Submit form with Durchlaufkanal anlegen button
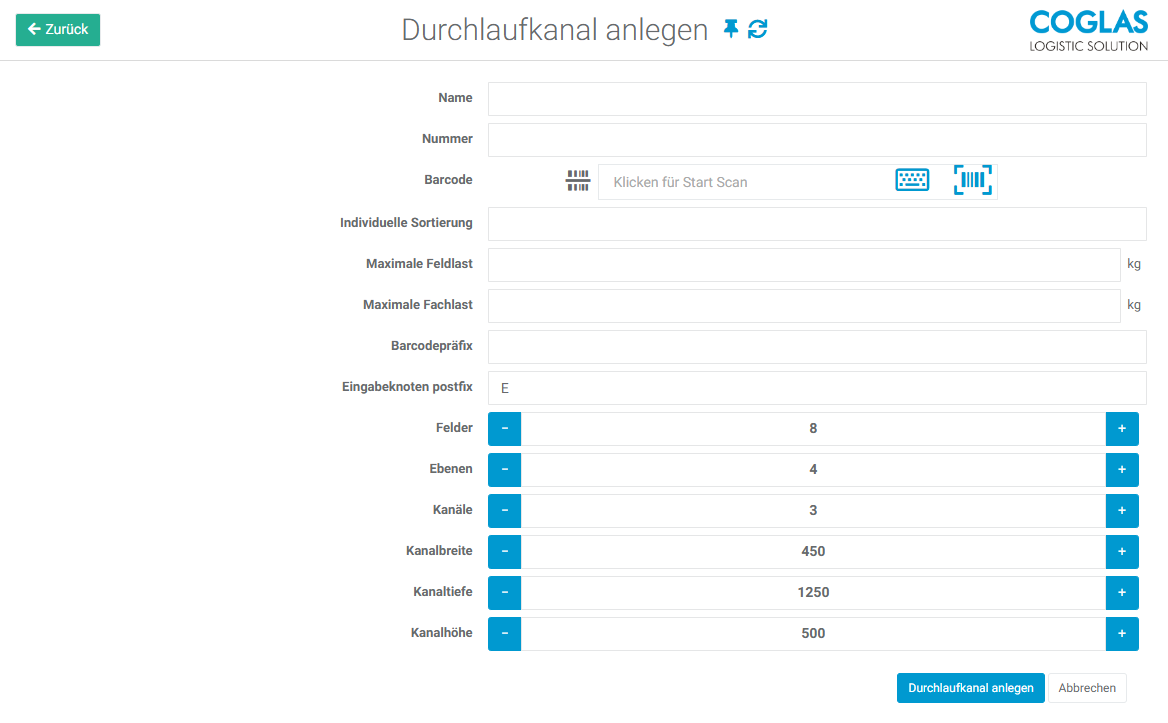 (x=970, y=688)
